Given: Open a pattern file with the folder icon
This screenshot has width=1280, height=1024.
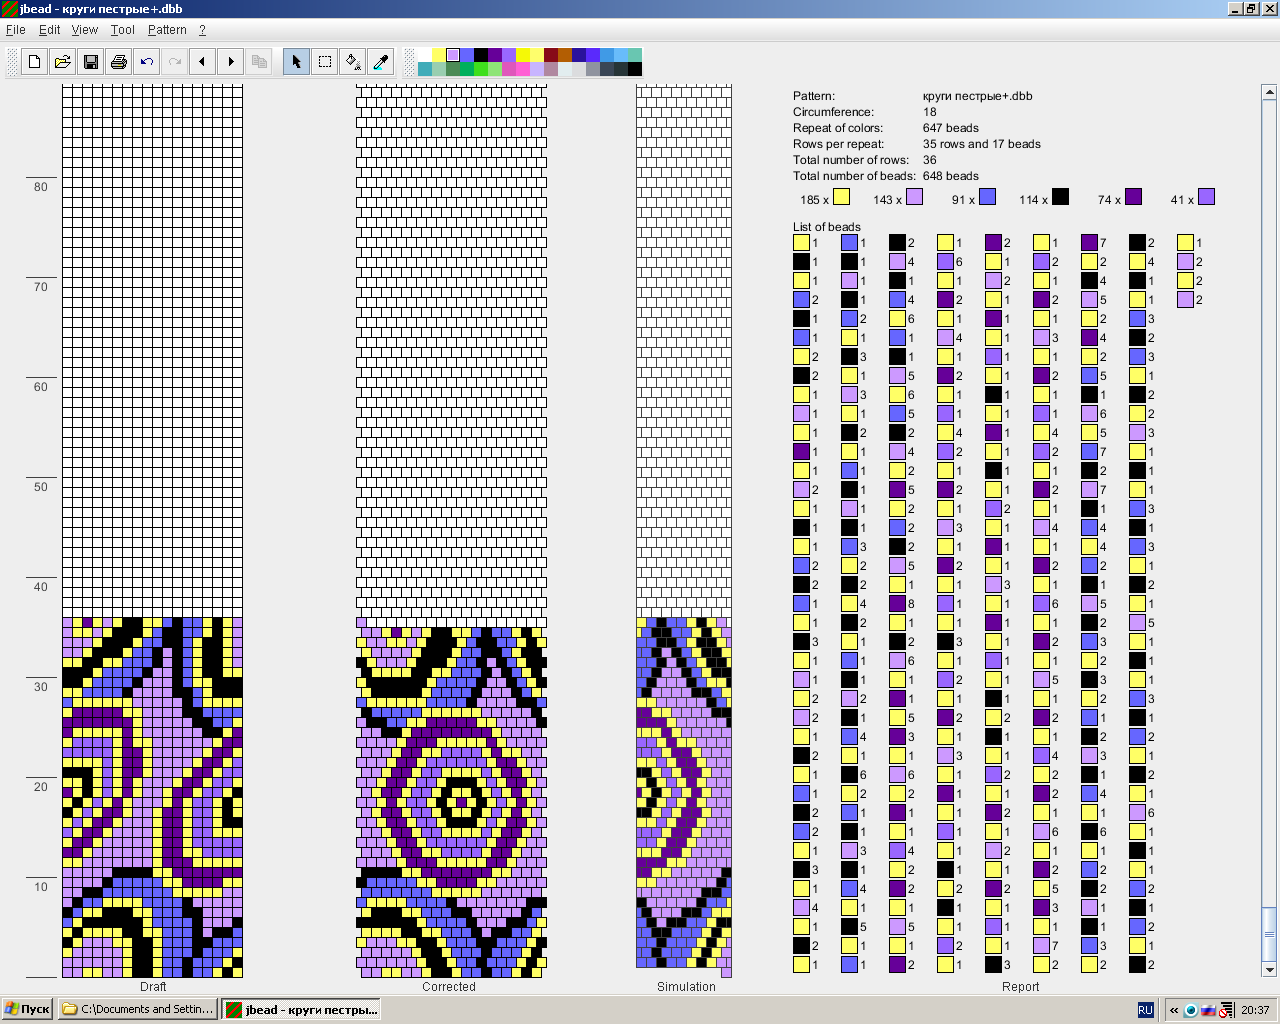Looking at the screenshot, I should coord(62,62).
